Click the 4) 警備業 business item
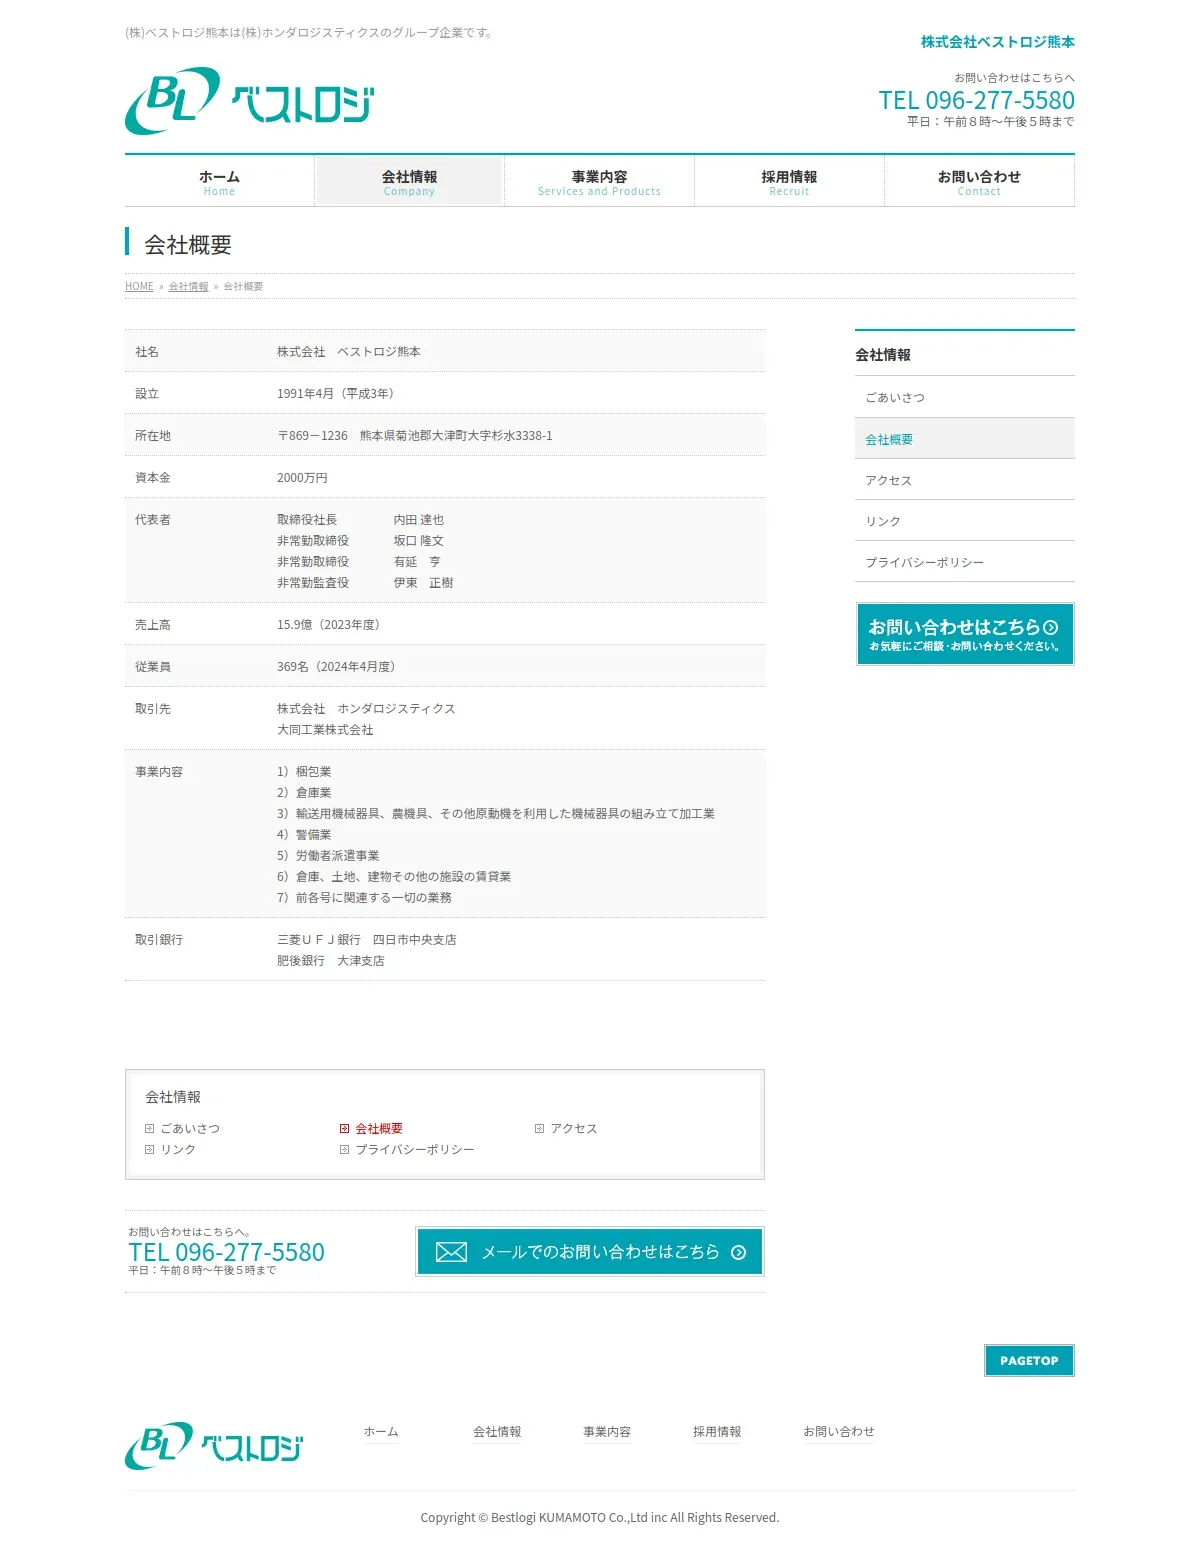The width and height of the screenshot is (1200, 1557). 304,835
